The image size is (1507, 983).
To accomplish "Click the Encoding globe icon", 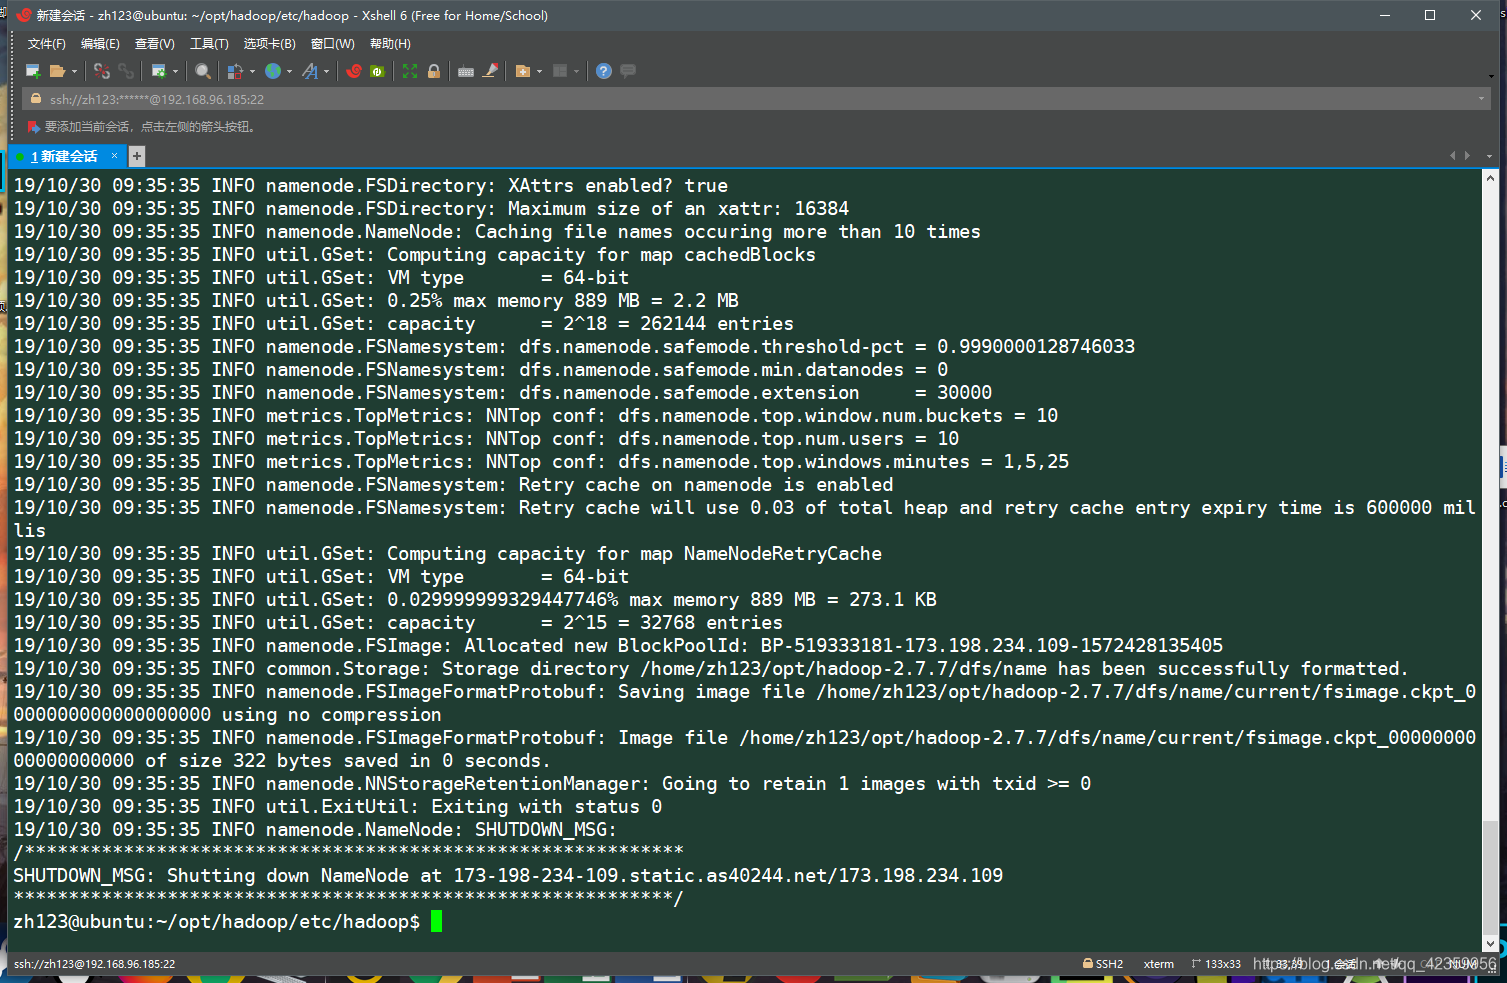I will click(x=273, y=71).
